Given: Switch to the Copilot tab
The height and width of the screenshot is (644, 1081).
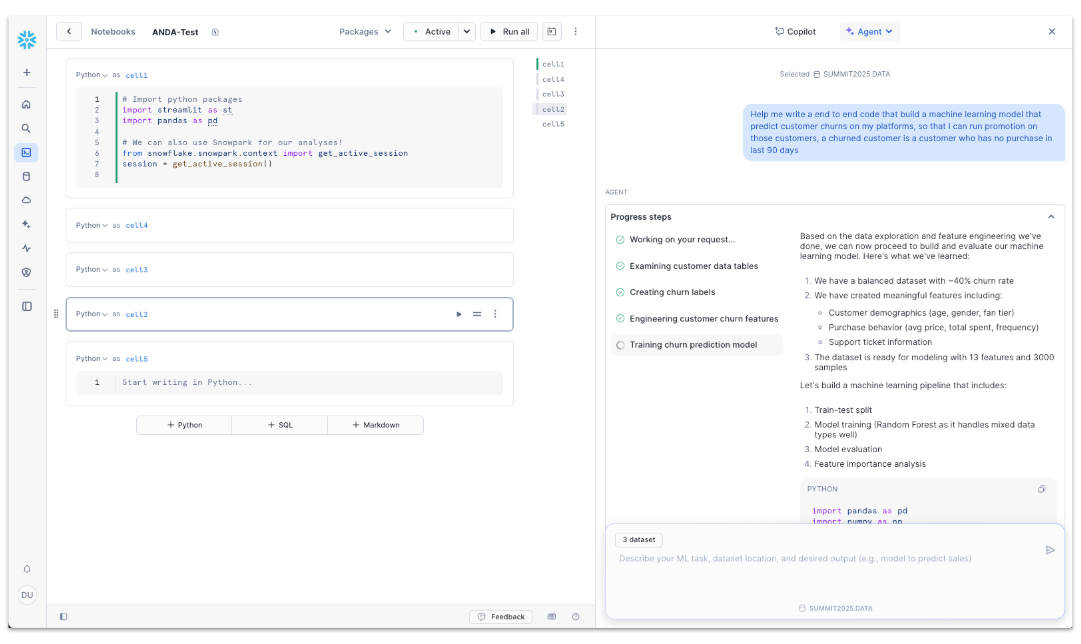Looking at the screenshot, I should pos(795,31).
